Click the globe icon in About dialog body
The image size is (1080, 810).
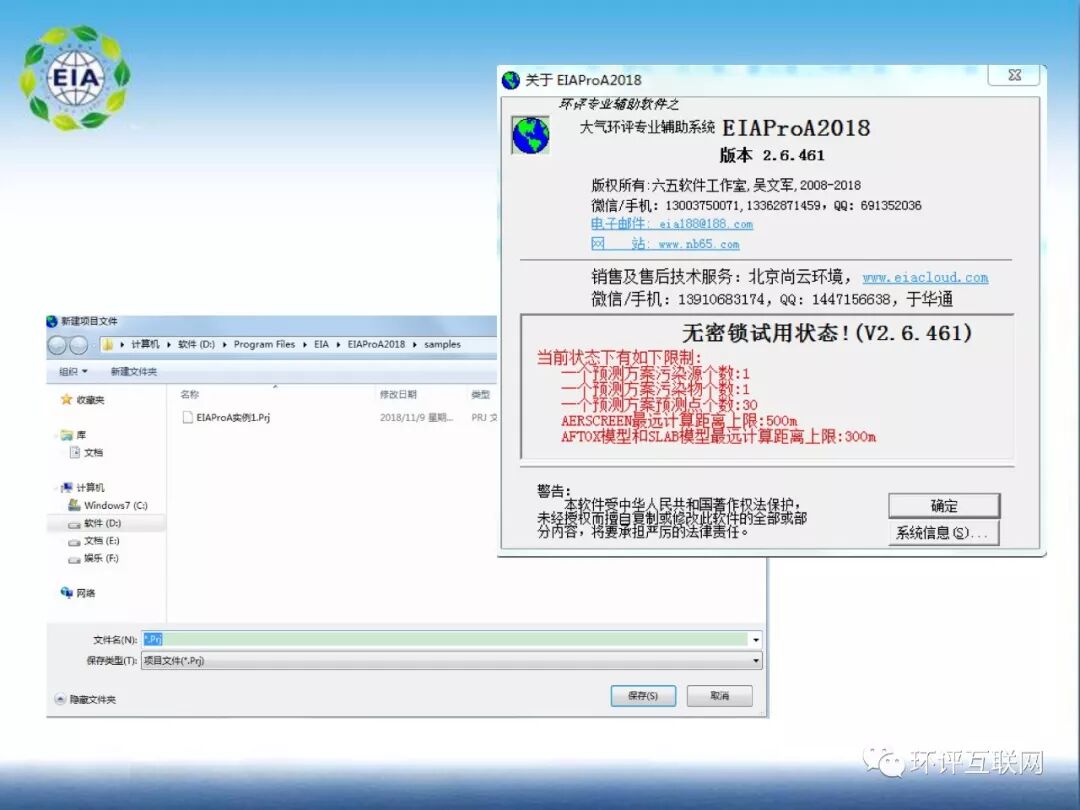click(530, 135)
